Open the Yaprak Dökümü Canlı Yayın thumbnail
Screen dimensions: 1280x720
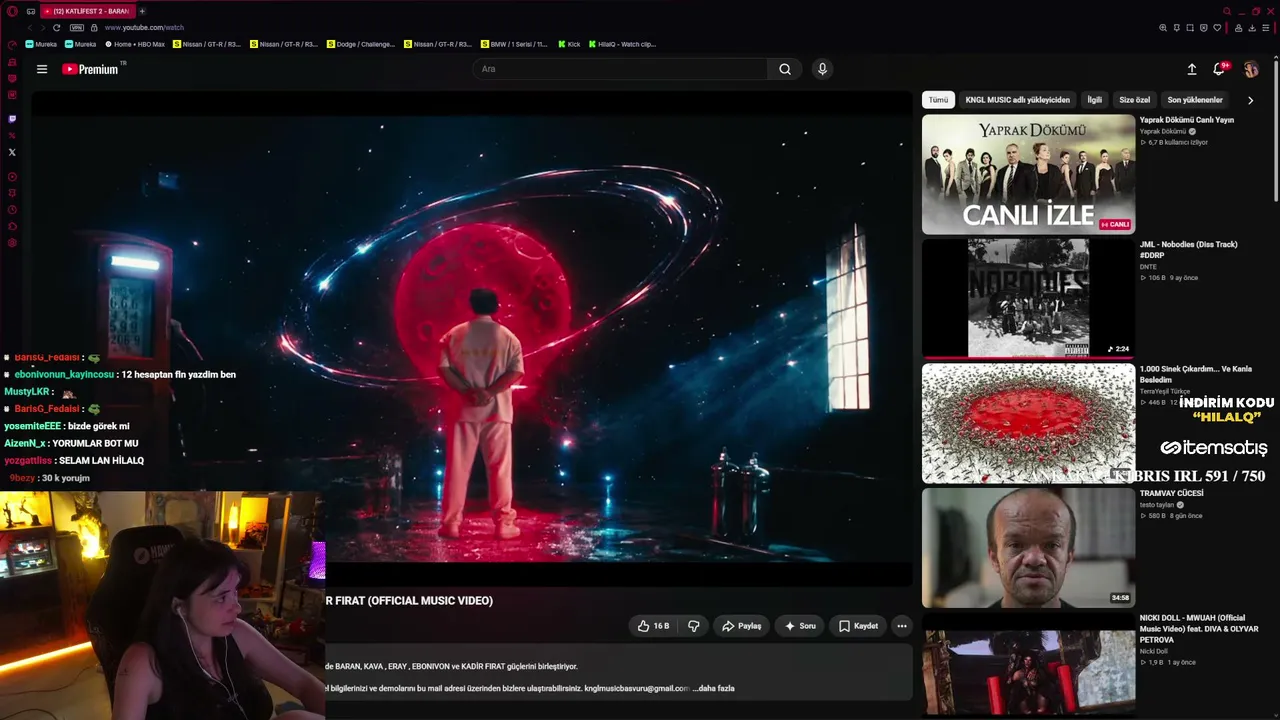pyautogui.click(x=1028, y=174)
